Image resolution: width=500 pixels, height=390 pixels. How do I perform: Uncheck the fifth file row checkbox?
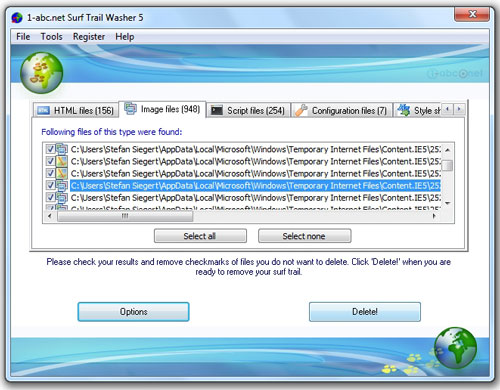pyautogui.click(x=50, y=197)
